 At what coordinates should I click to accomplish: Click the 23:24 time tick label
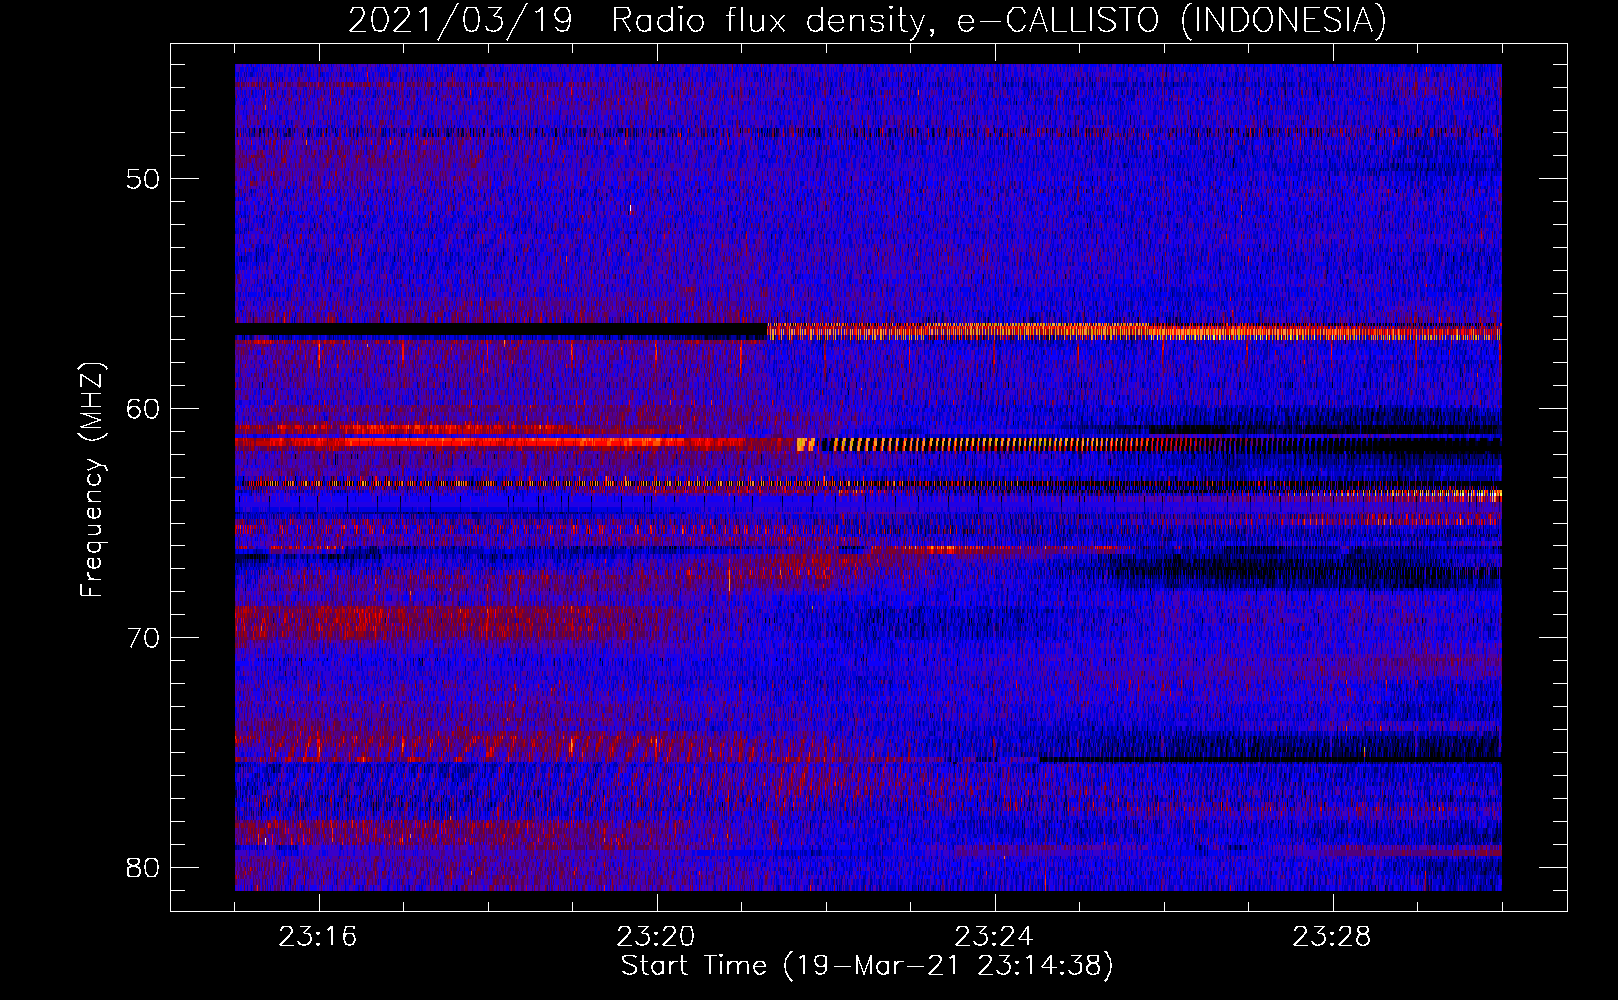click(994, 937)
